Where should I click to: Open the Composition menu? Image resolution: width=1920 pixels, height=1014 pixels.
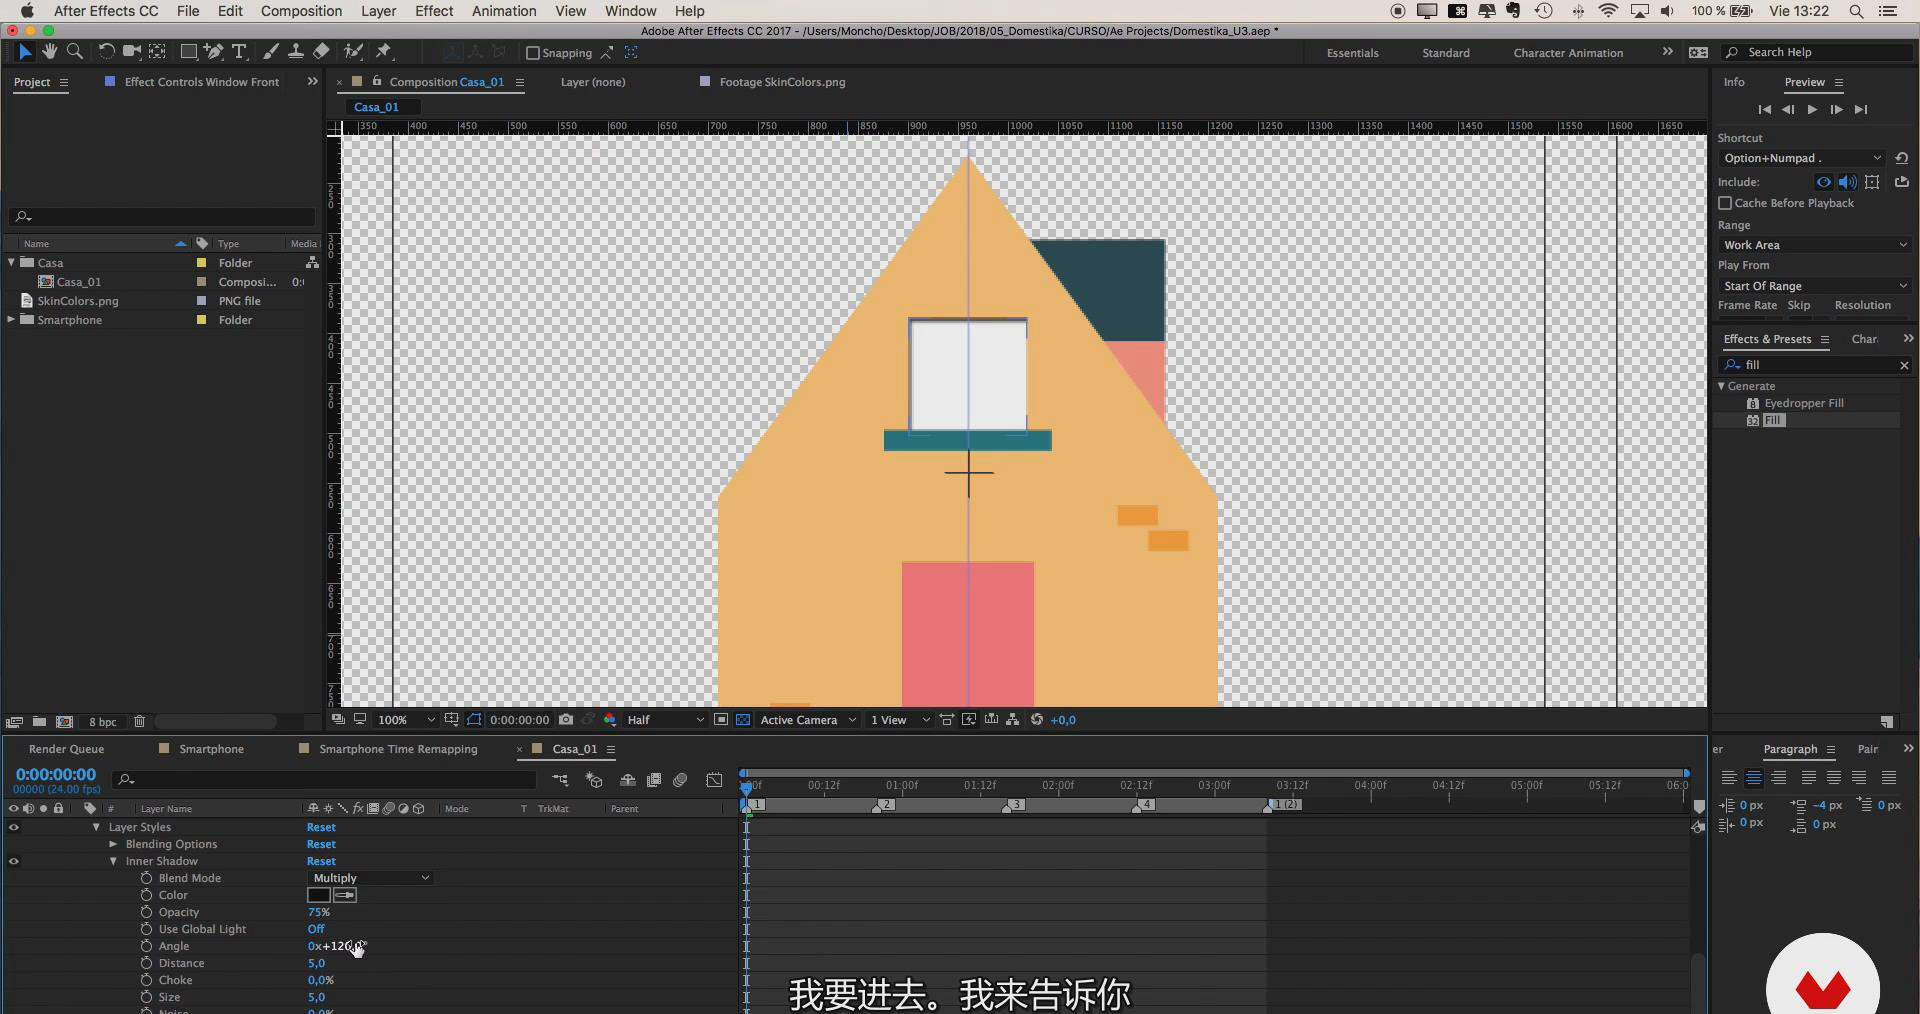pyautogui.click(x=301, y=11)
